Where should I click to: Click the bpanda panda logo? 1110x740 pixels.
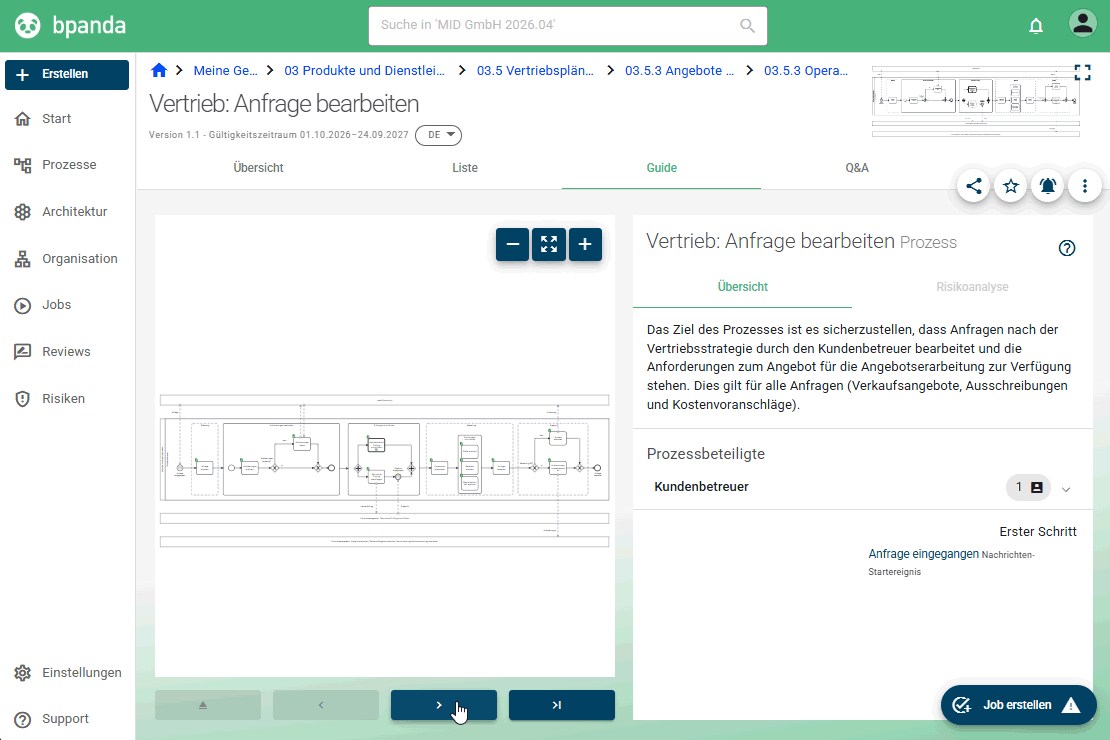click(28, 25)
